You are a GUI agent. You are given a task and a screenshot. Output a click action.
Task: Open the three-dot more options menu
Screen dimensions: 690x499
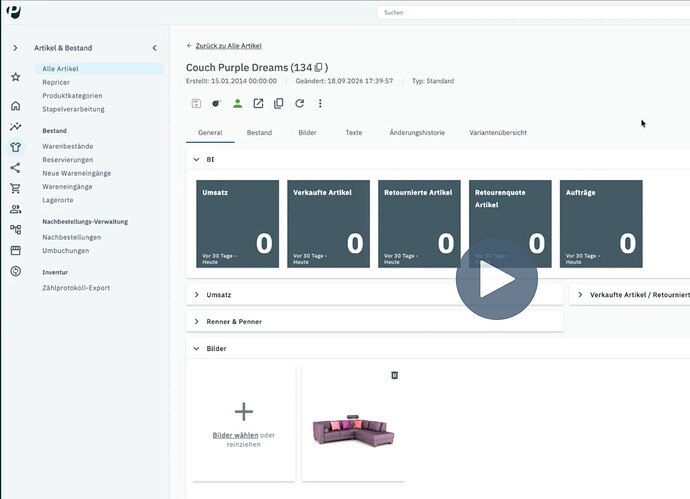320,103
